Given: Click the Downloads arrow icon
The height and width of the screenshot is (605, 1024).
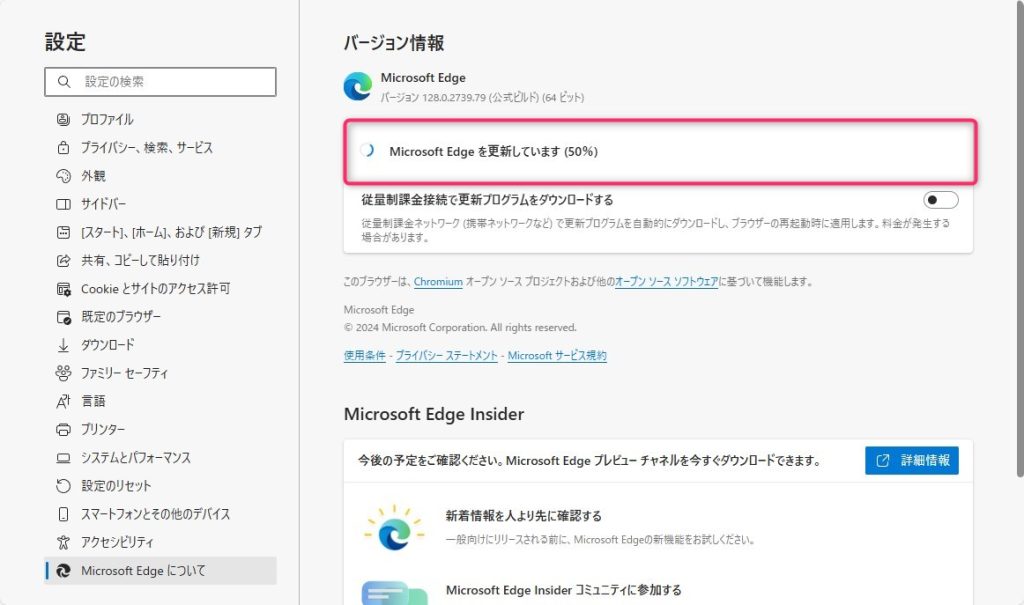Looking at the screenshot, I should click(x=63, y=345).
